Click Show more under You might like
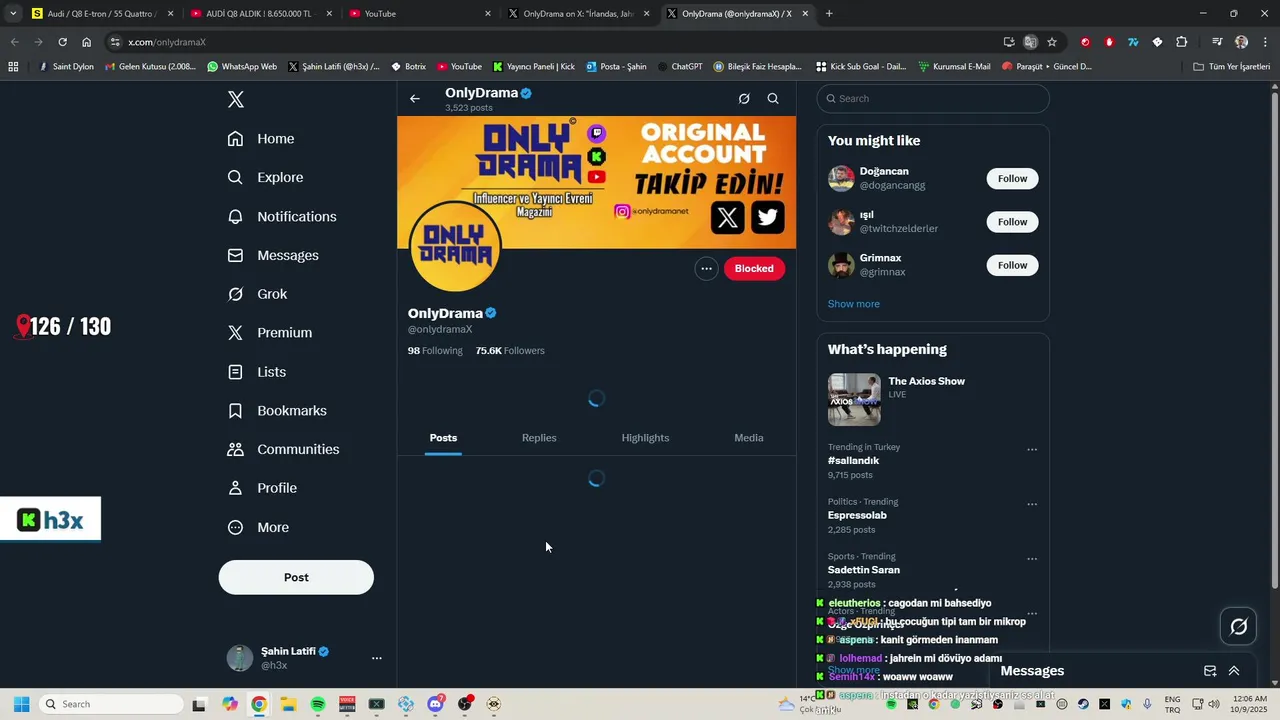 (x=854, y=304)
